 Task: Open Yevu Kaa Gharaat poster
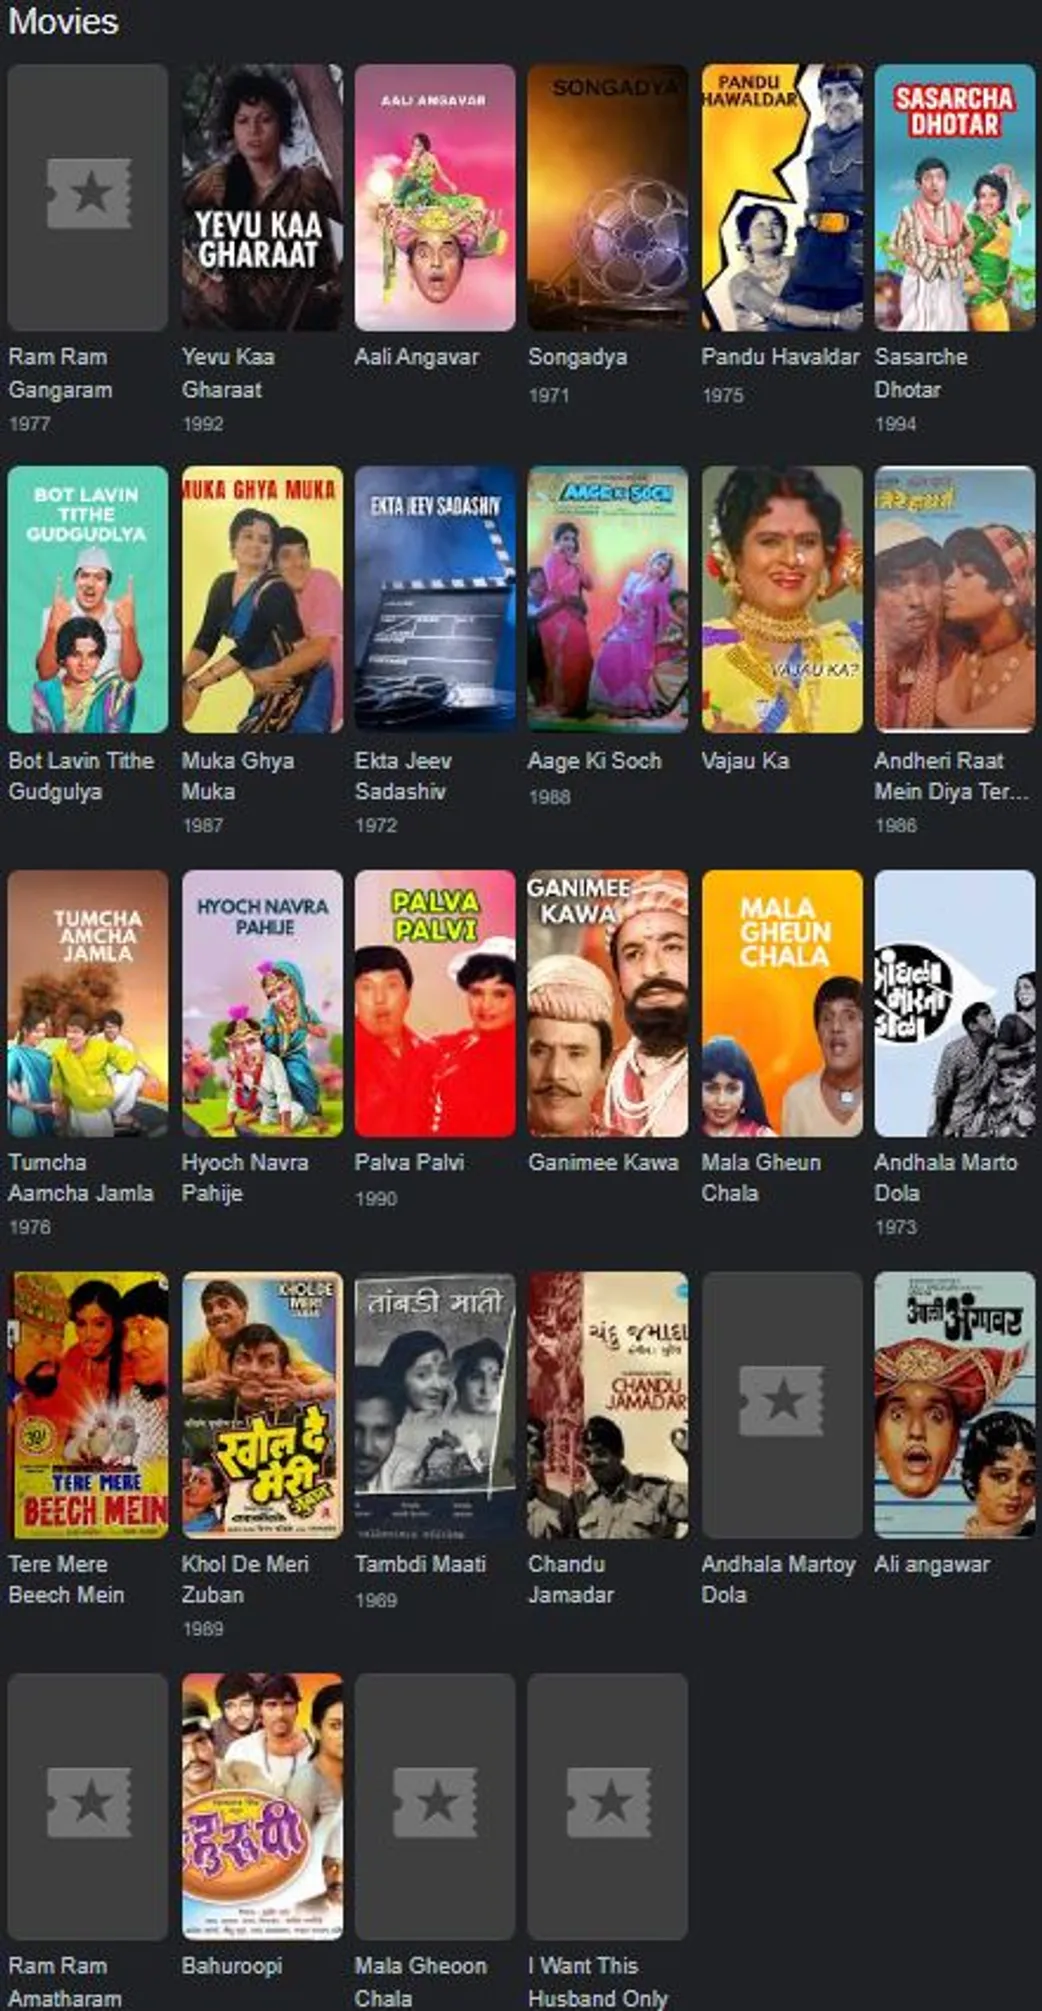tap(262, 198)
